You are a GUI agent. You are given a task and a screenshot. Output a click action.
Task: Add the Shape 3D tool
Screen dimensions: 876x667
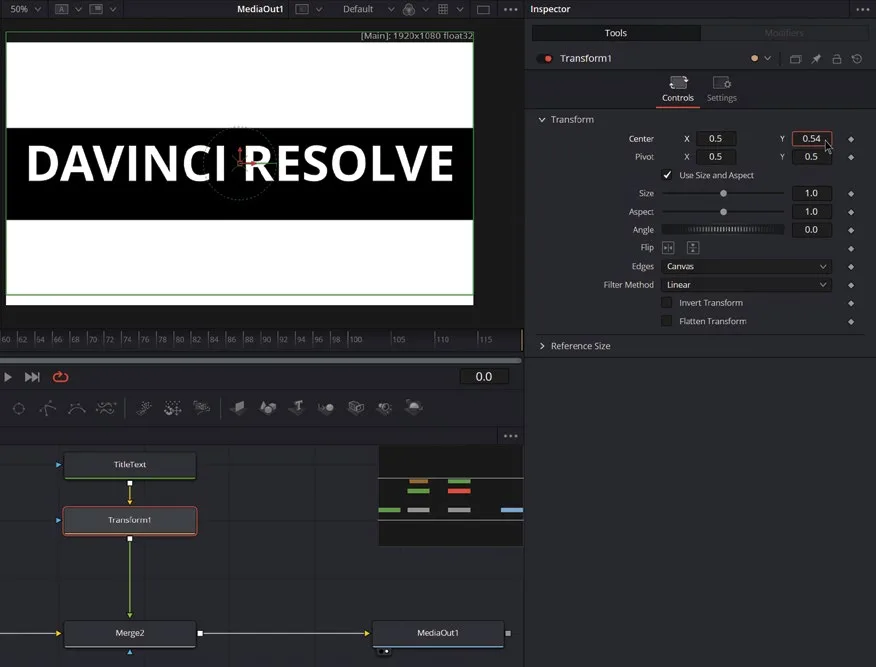268,408
